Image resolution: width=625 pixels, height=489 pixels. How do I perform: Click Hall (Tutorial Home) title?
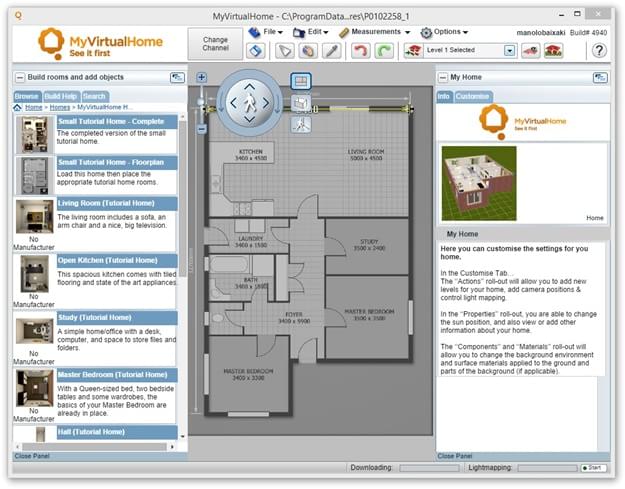coord(91,432)
